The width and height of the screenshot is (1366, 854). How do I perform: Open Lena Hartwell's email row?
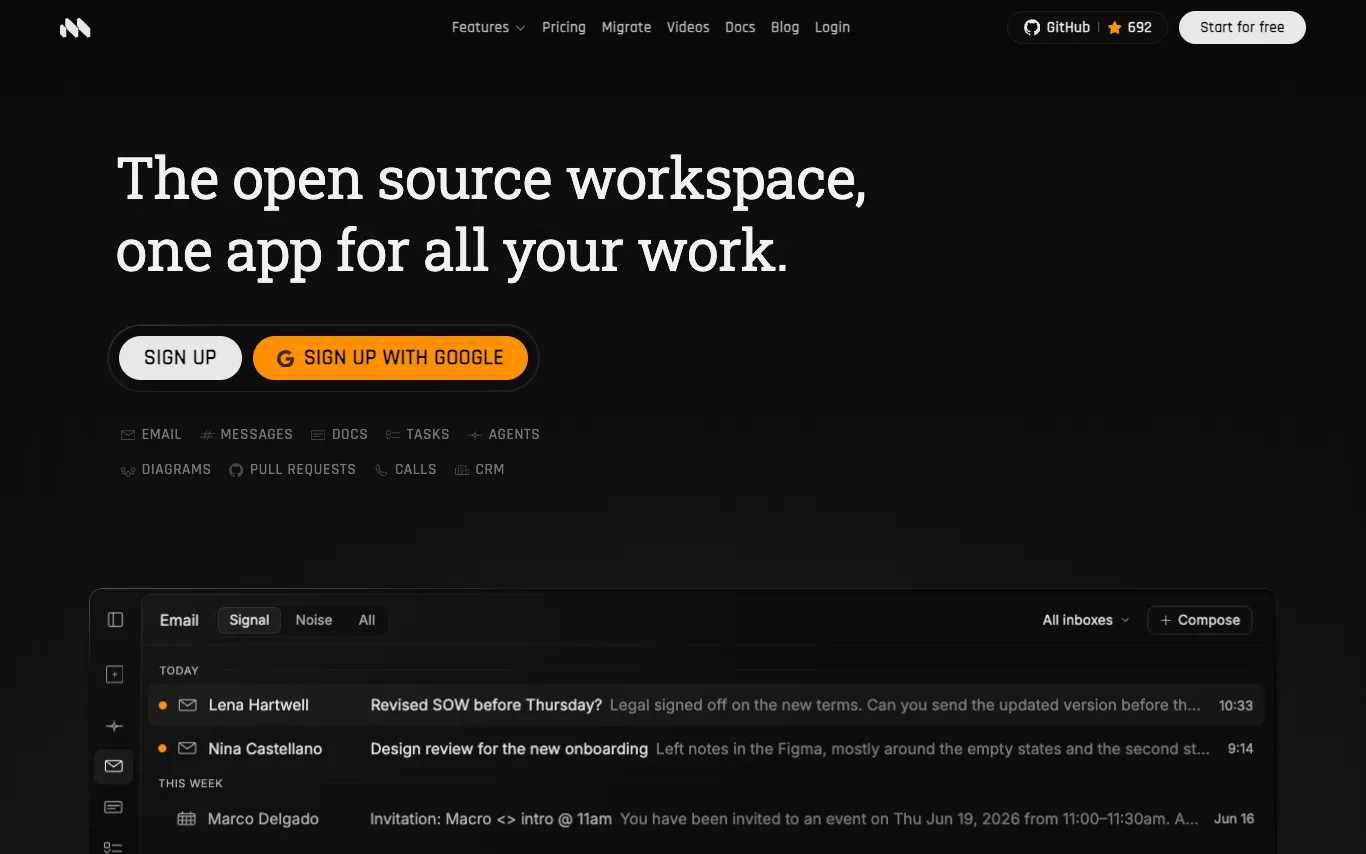click(706, 705)
